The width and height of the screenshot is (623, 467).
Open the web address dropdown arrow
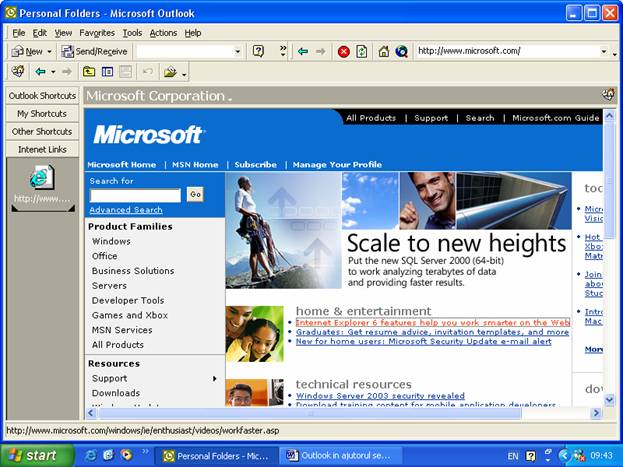(x=604, y=51)
